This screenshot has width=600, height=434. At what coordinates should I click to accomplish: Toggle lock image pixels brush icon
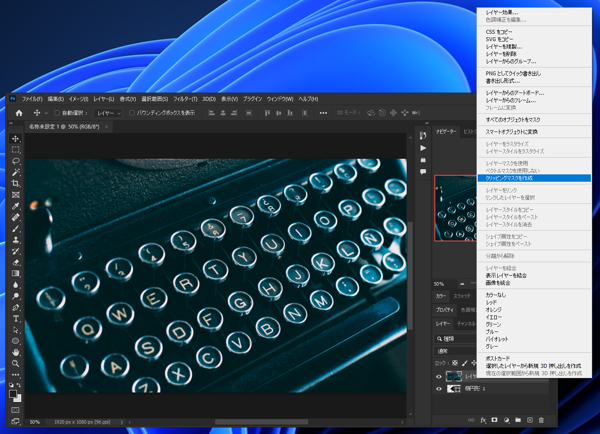coord(465,363)
